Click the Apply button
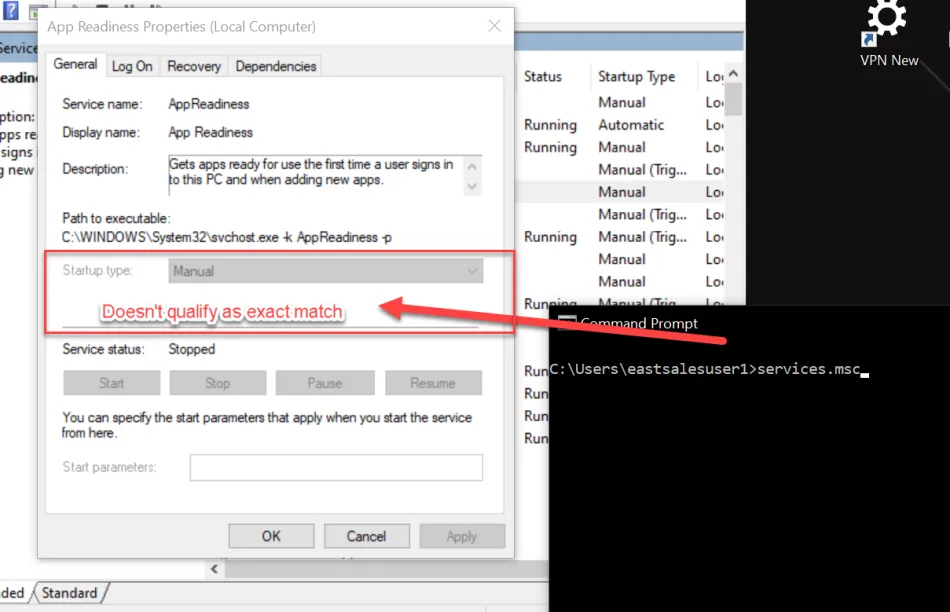Viewport: 950px width, 612px height. click(x=461, y=536)
